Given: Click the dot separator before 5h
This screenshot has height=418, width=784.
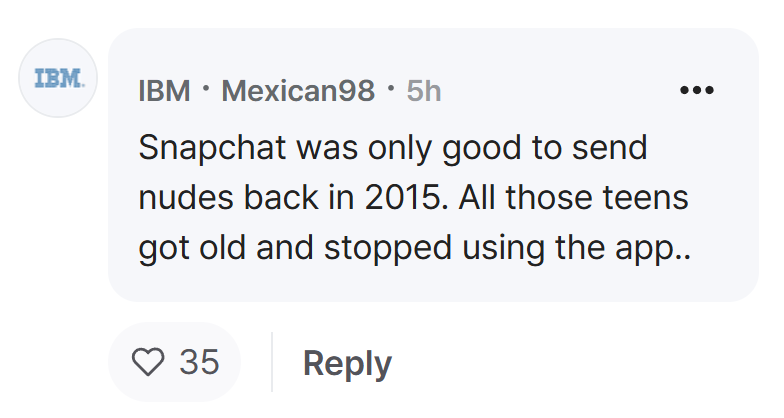Looking at the screenshot, I should pos(390,88).
